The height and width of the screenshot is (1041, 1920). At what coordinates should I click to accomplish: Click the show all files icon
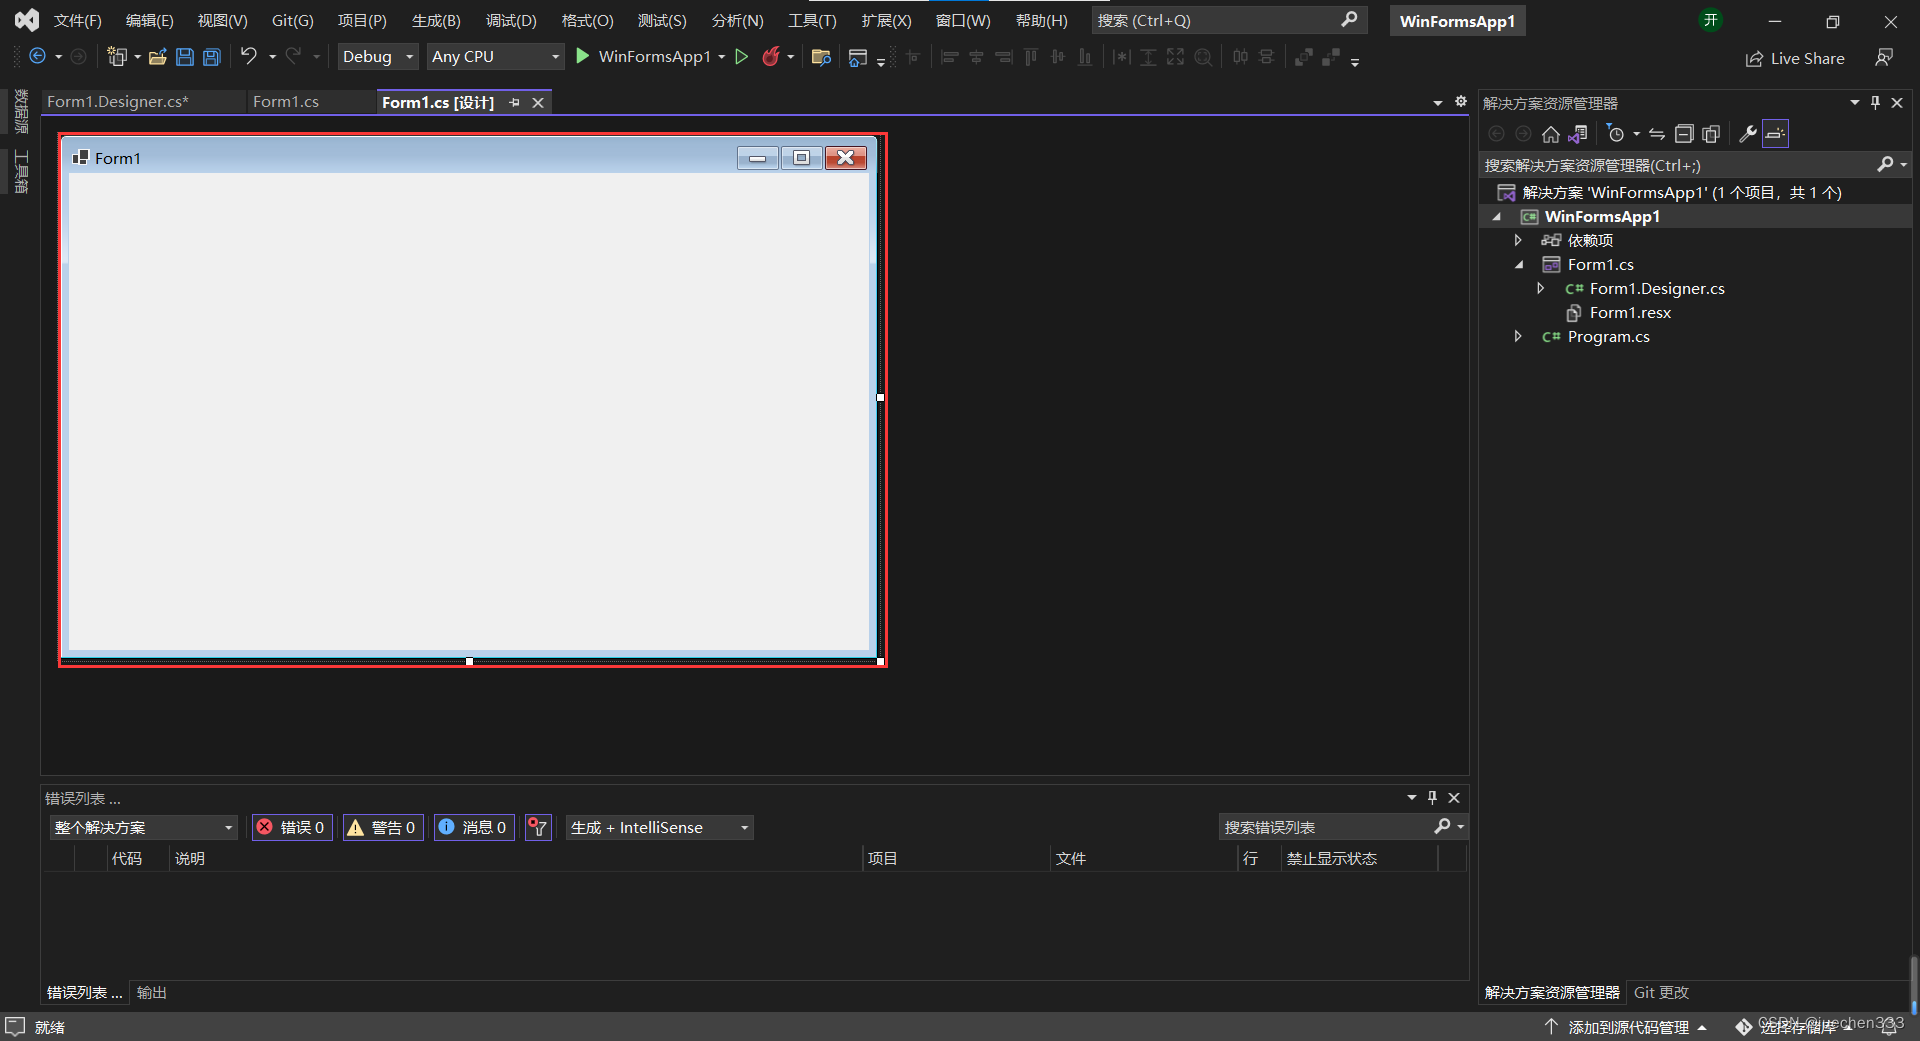(x=1711, y=134)
